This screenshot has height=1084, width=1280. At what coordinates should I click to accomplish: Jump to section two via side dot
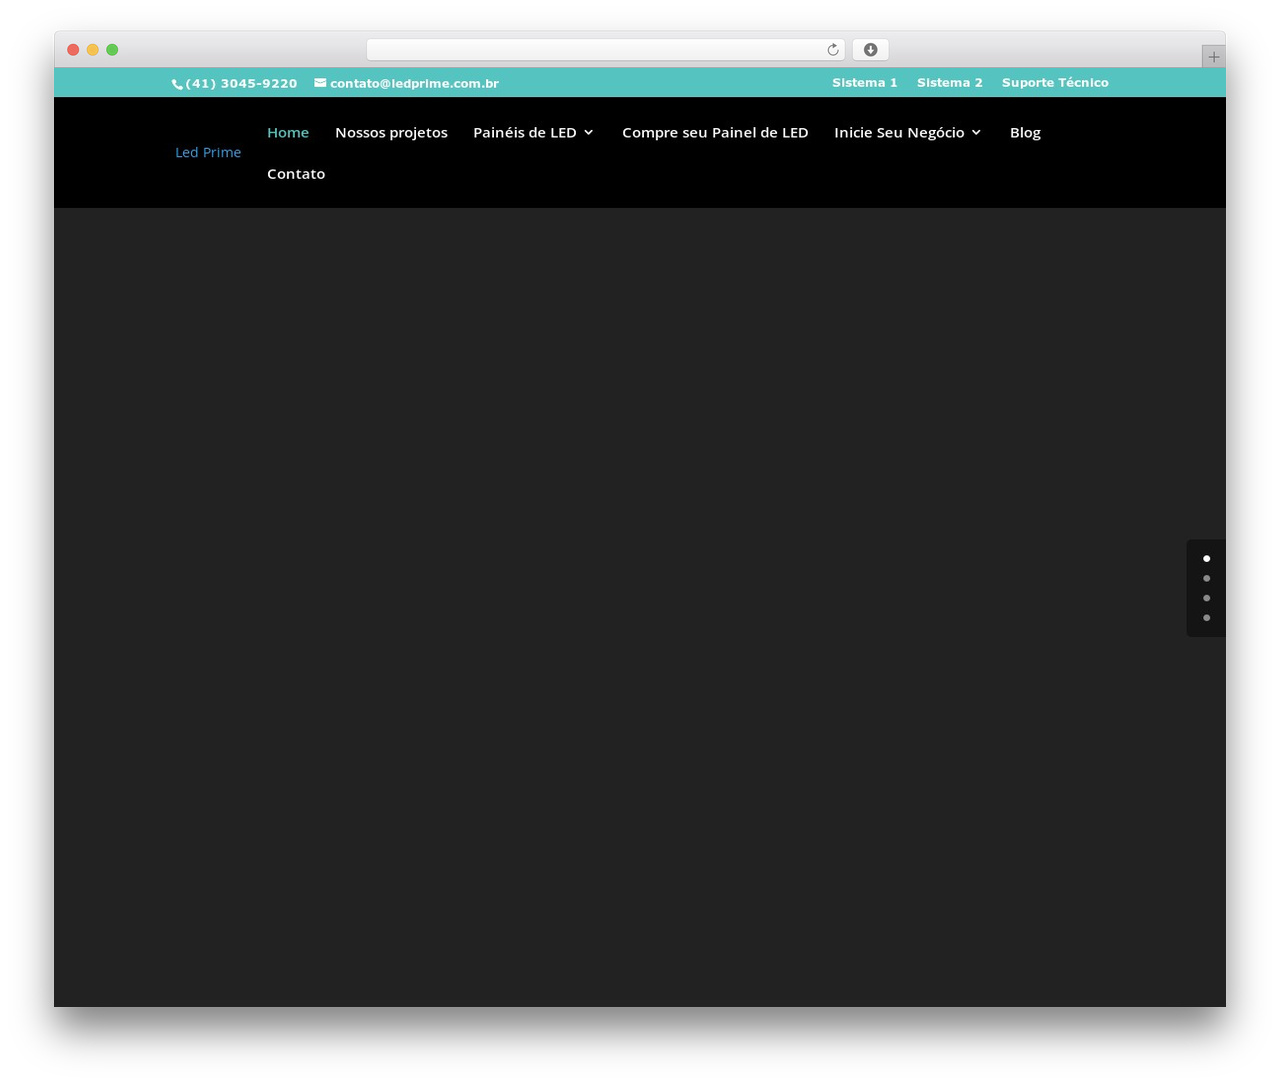tap(1207, 579)
